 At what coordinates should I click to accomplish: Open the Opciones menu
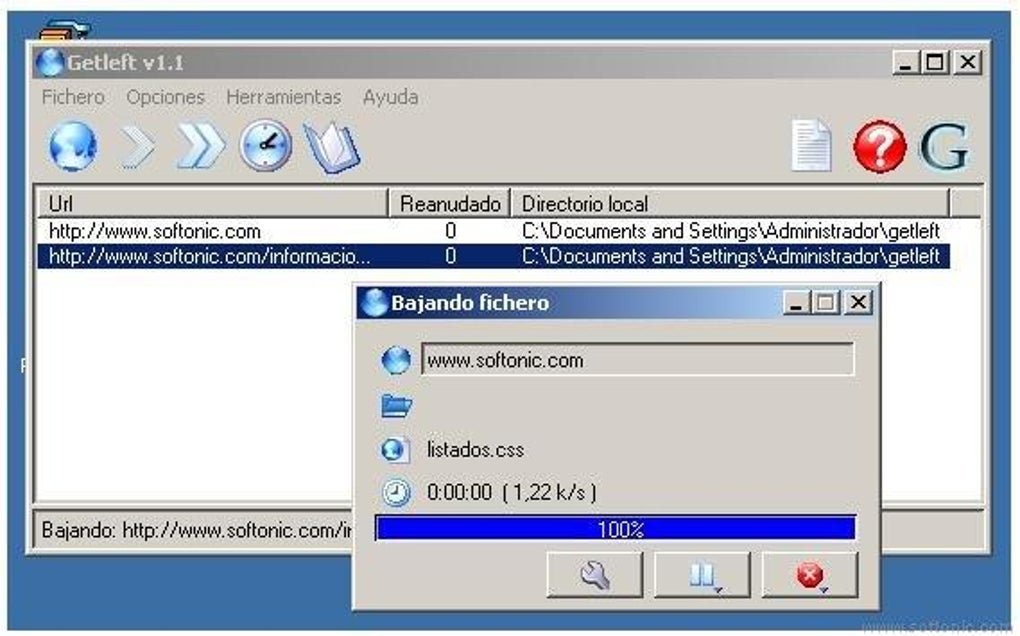point(165,97)
